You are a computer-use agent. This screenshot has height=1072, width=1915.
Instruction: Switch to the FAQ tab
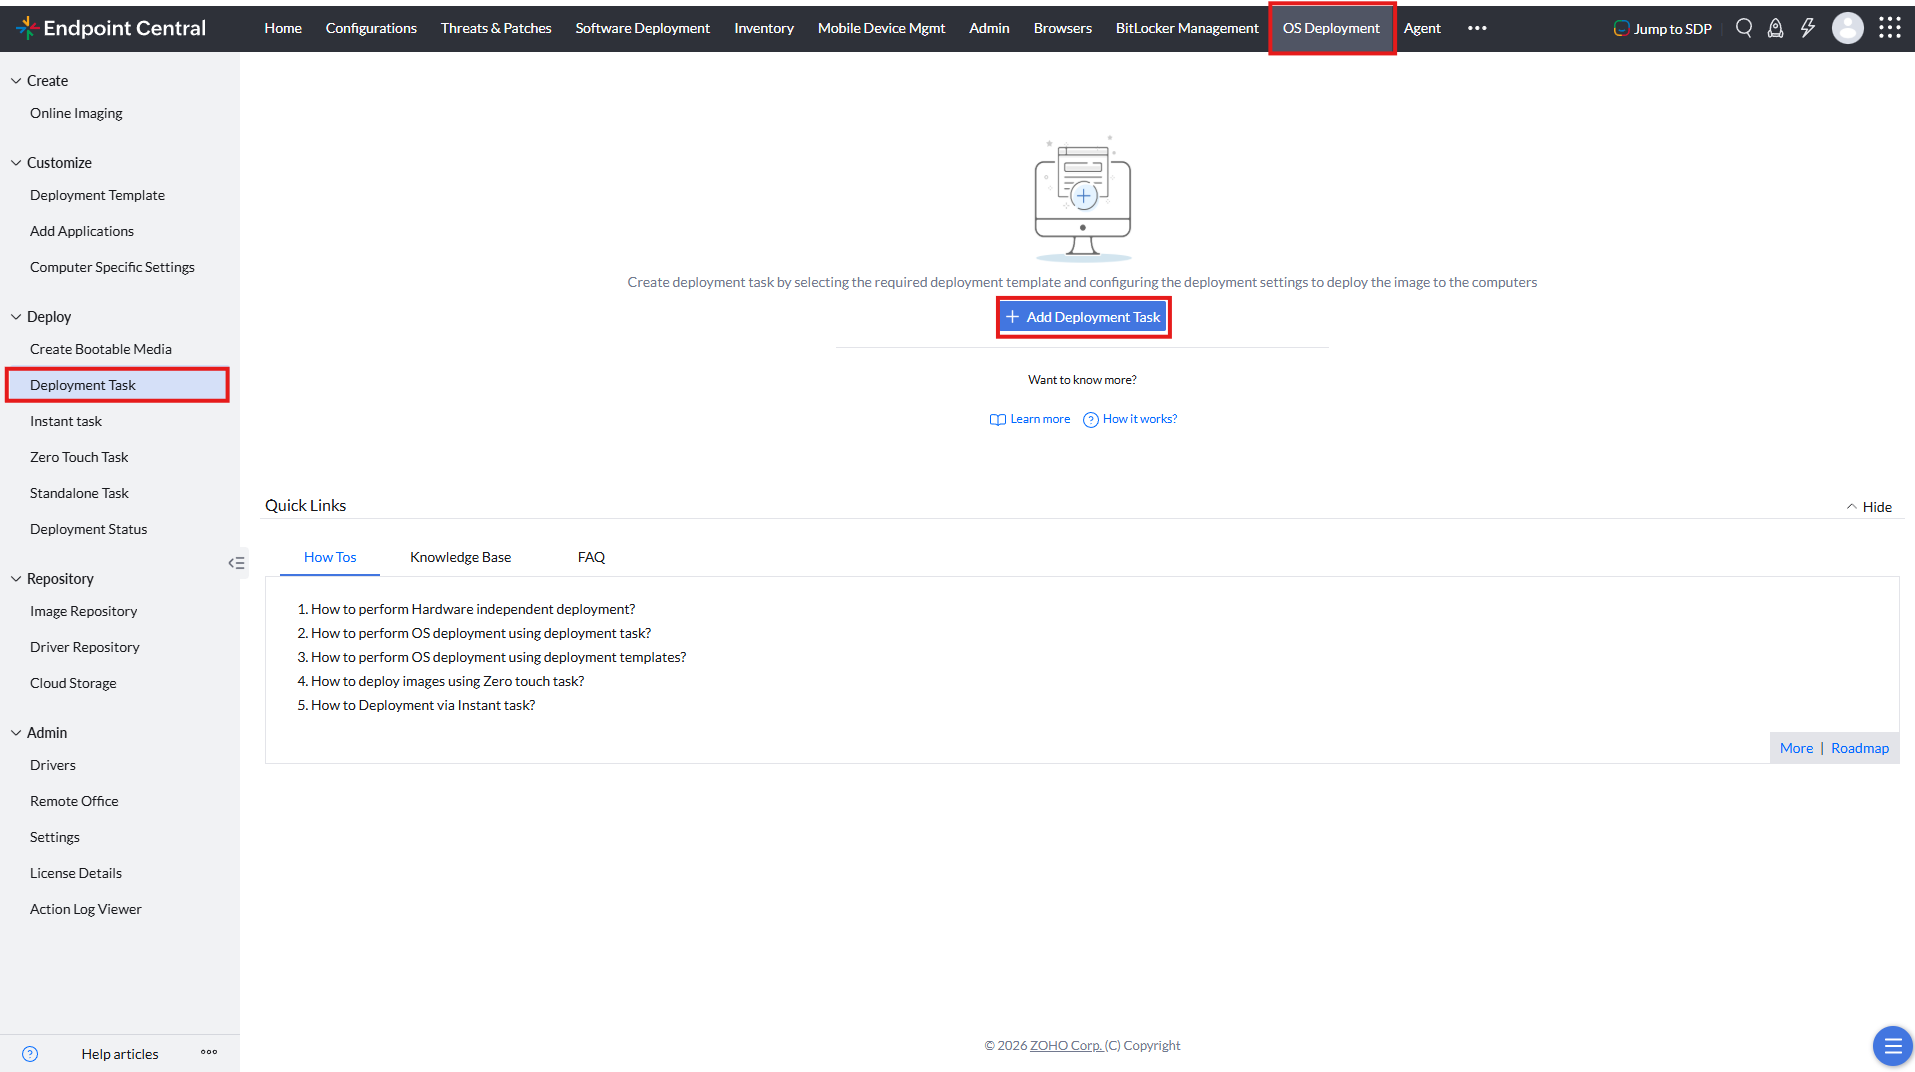tap(591, 557)
